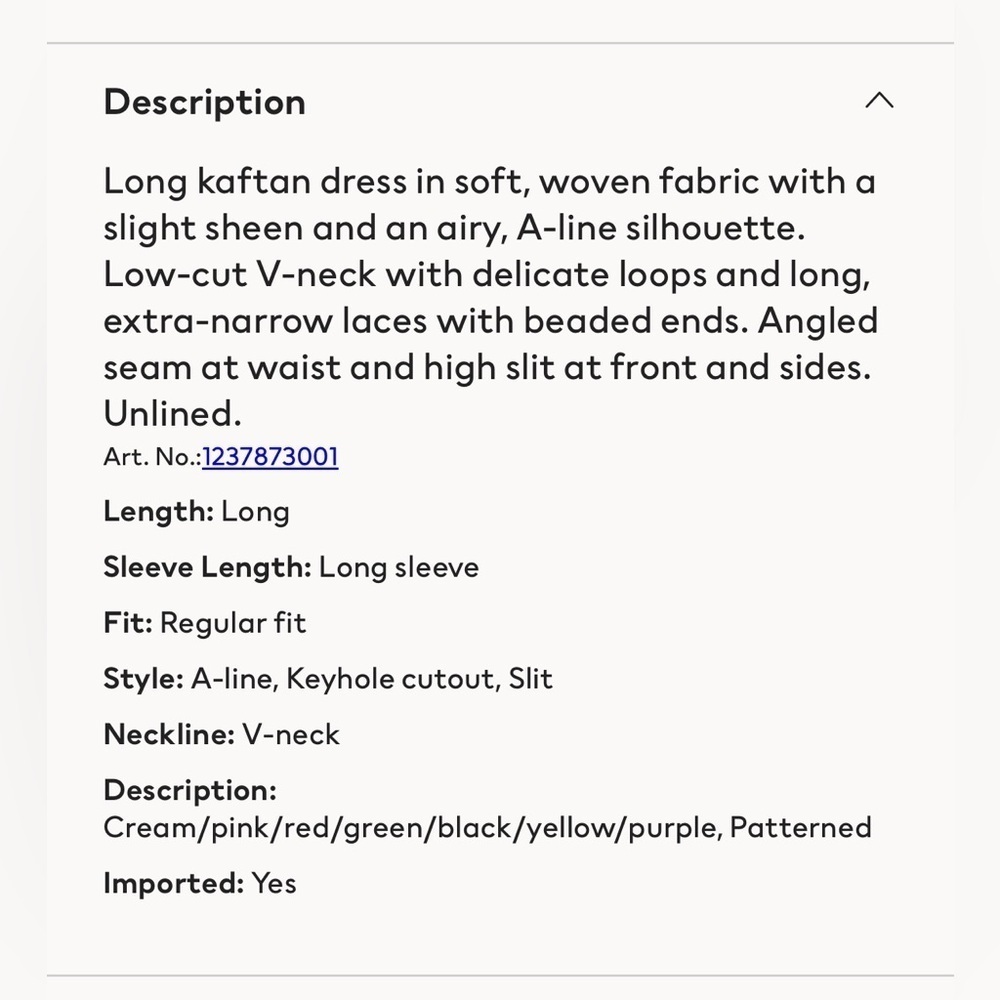Screen dimensions: 1000x1000
Task: Click the 'Yes' imported value
Action: [274, 883]
